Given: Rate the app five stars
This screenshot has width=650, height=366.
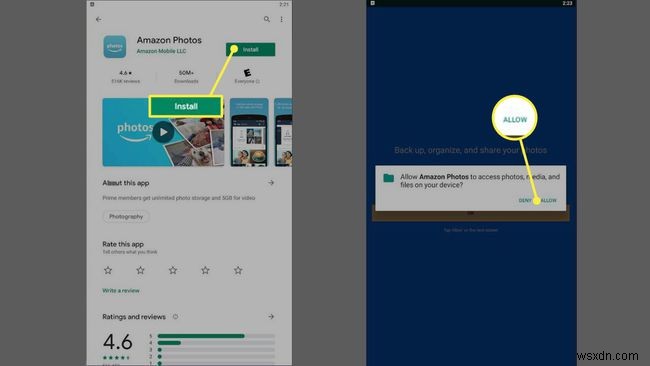Looking at the screenshot, I should pyautogui.click(x=238, y=270).
